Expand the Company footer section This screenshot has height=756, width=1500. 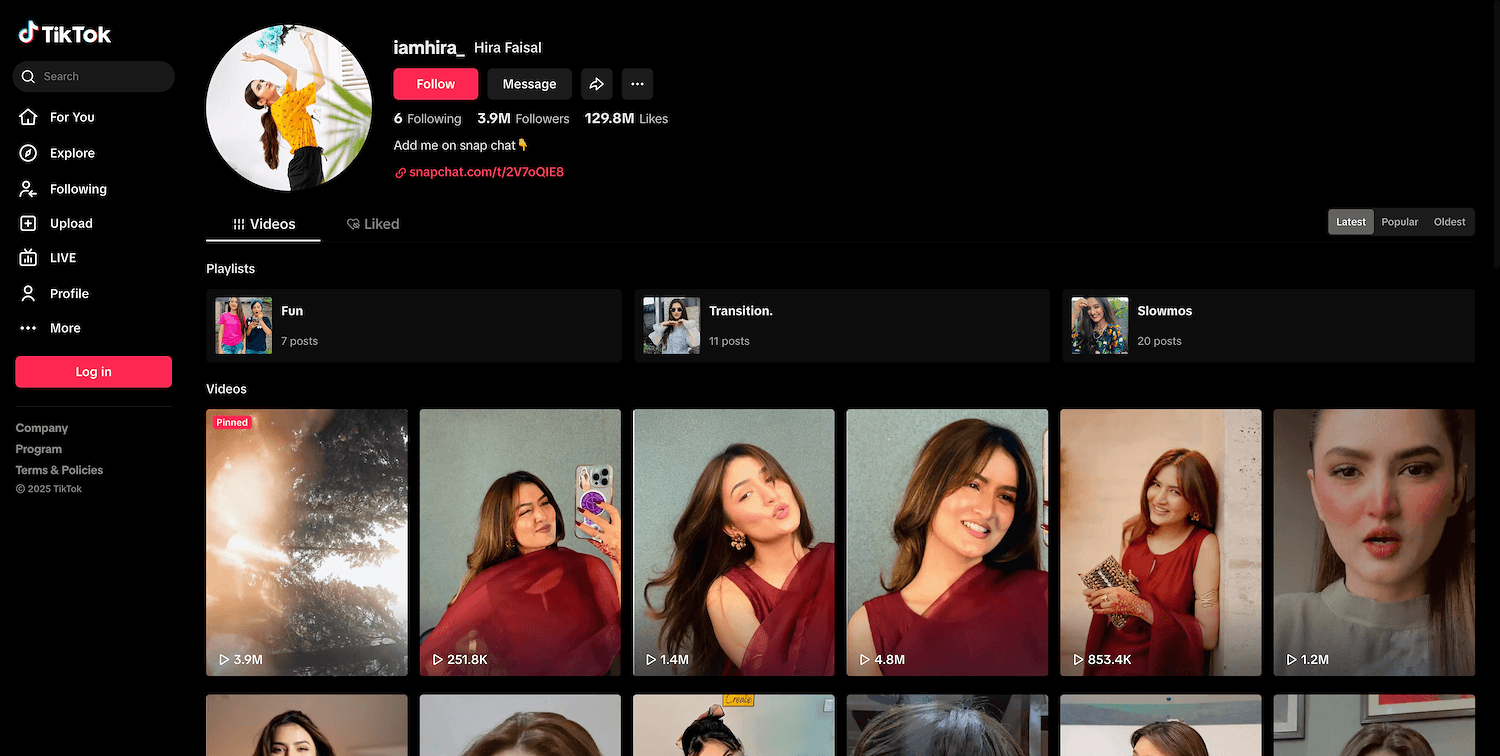point(42,428)
